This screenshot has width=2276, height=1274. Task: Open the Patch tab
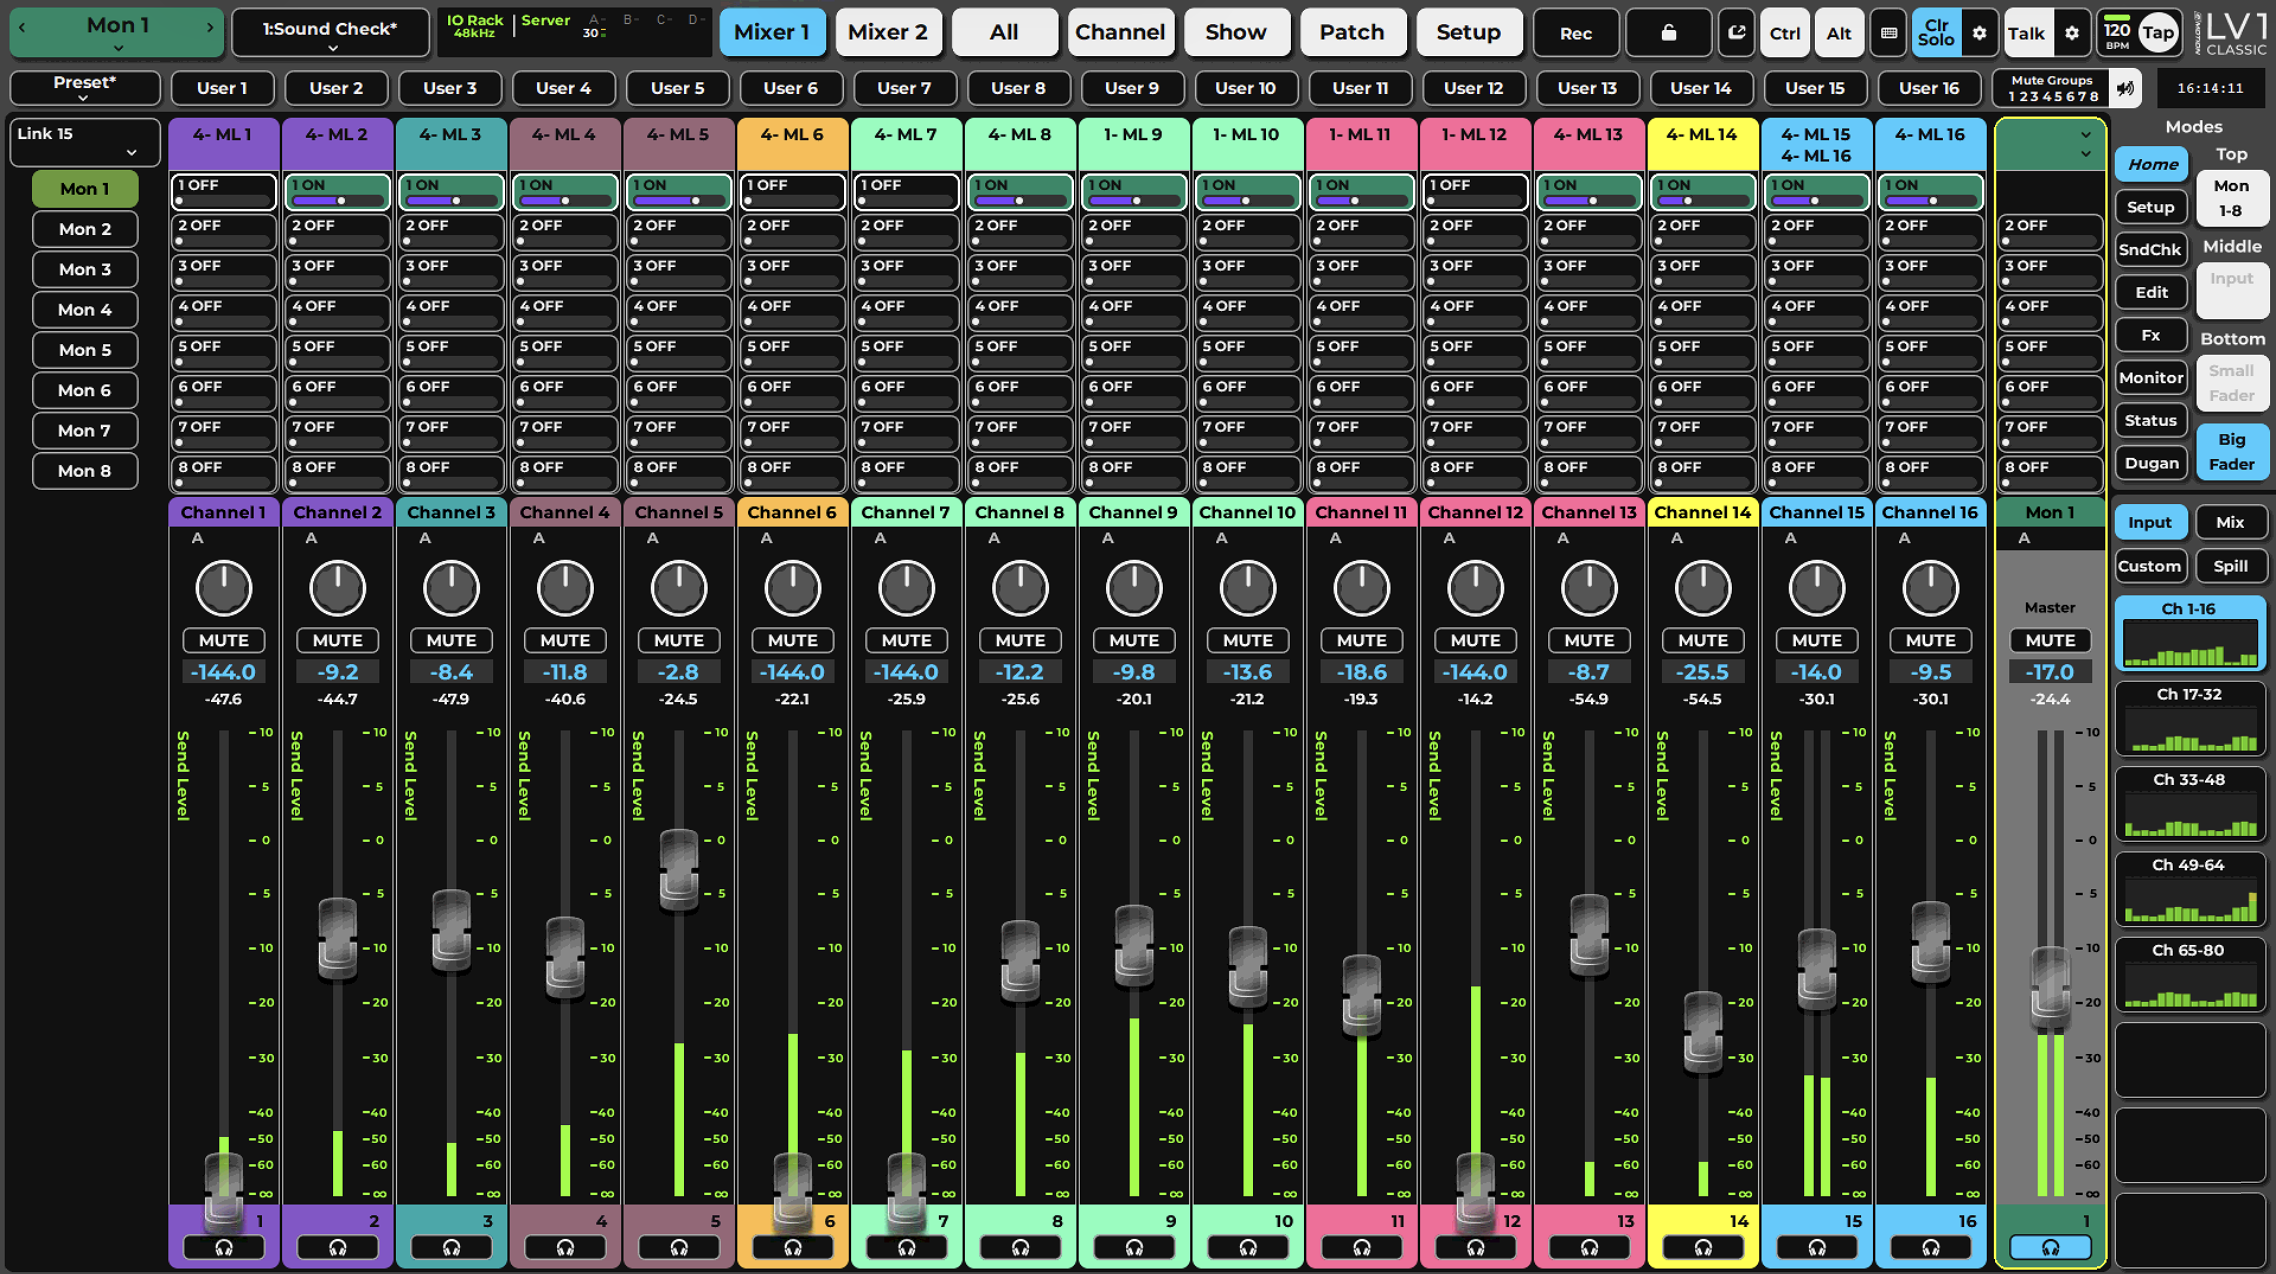pos(1352,32)
